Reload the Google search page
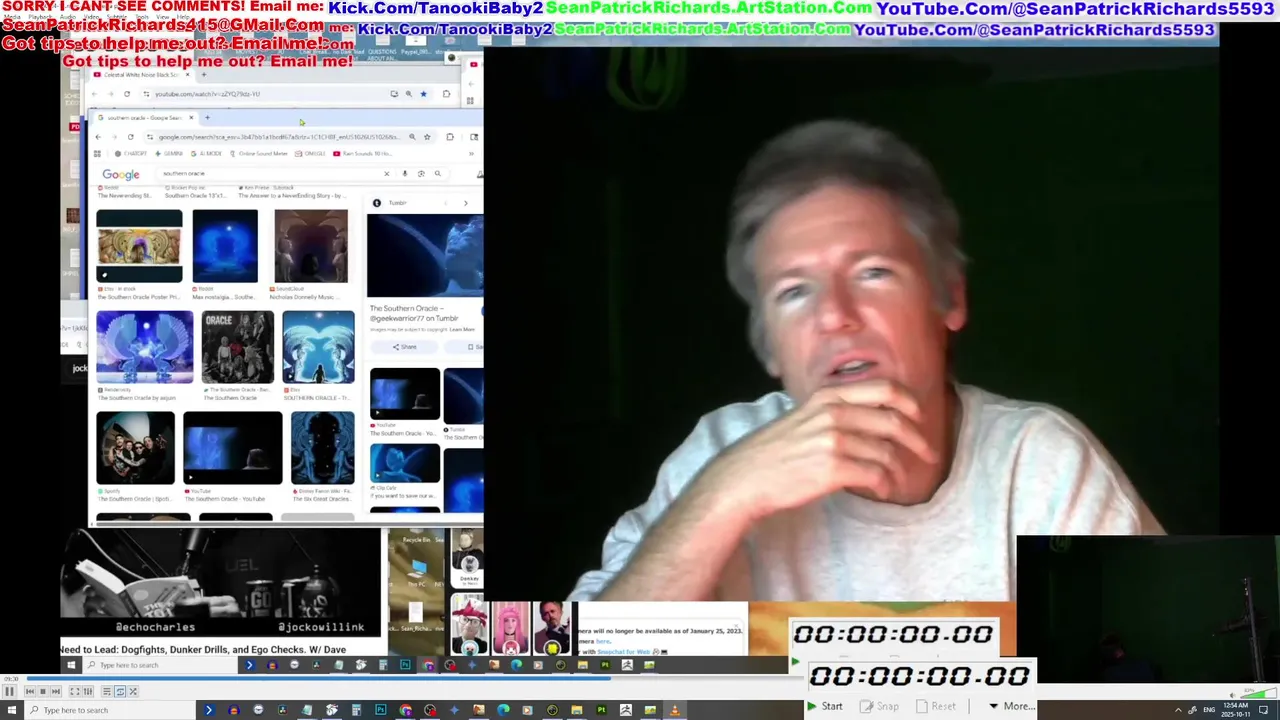Image resolution: width=1280 pixels, height=720 pixels. pyautogui.click(x=130, y=137)
